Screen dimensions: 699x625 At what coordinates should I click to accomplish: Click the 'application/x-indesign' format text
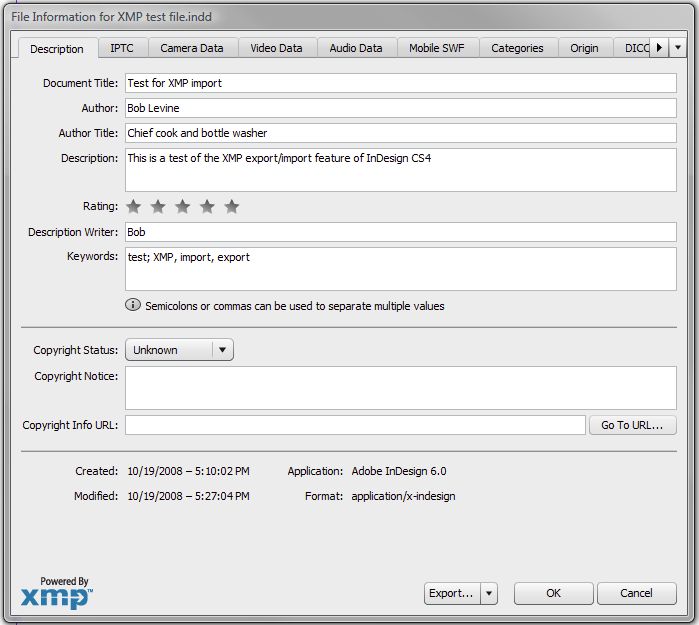point(403,496)
